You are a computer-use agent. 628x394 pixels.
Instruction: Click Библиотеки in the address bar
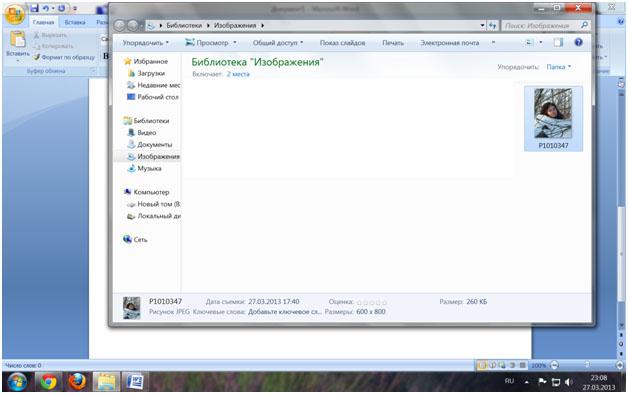tap(184, 25)
